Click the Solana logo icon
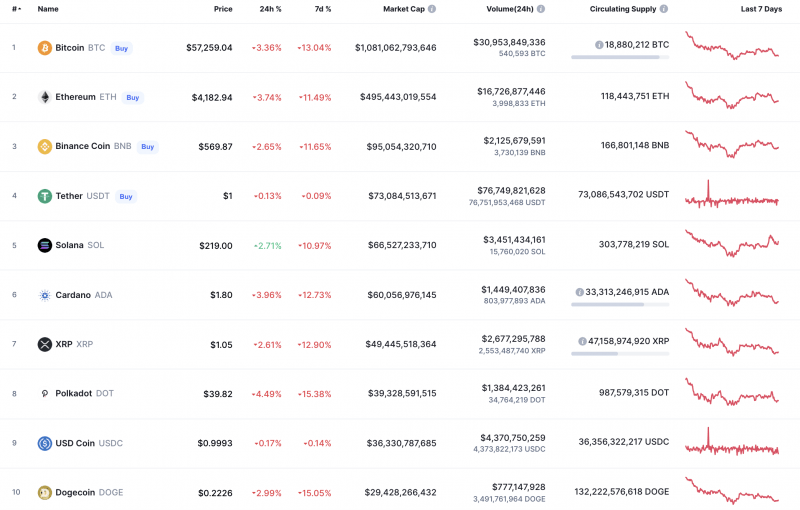 (44, 245)
